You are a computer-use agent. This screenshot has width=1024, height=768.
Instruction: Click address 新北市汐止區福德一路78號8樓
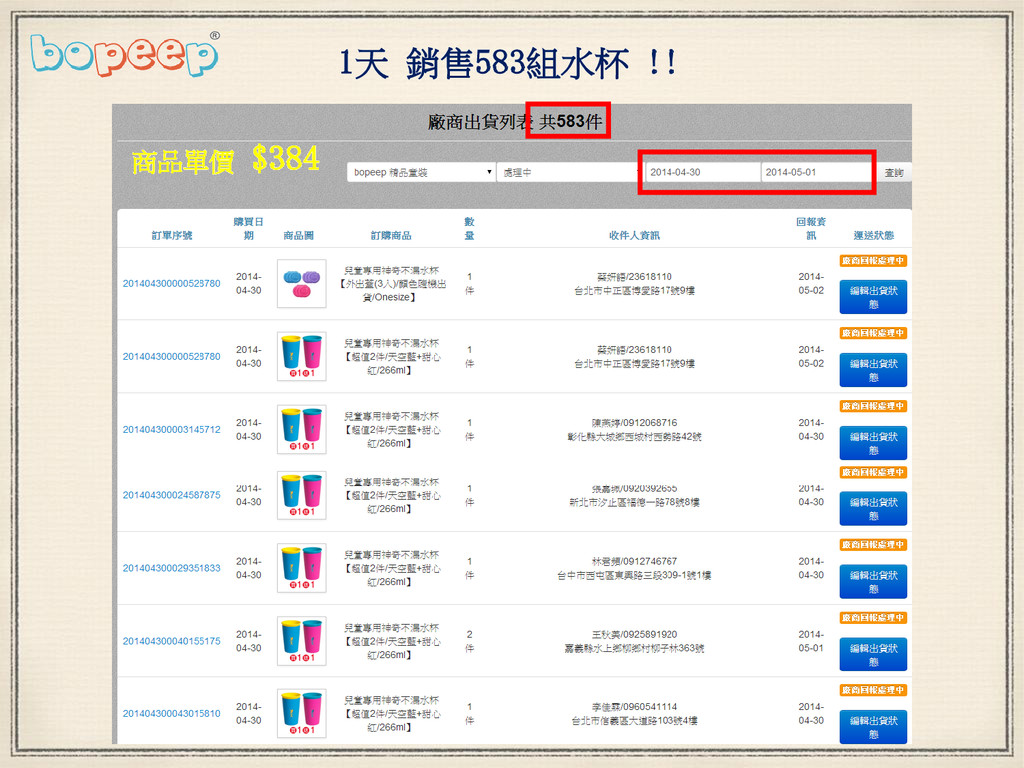click(634, 502)
